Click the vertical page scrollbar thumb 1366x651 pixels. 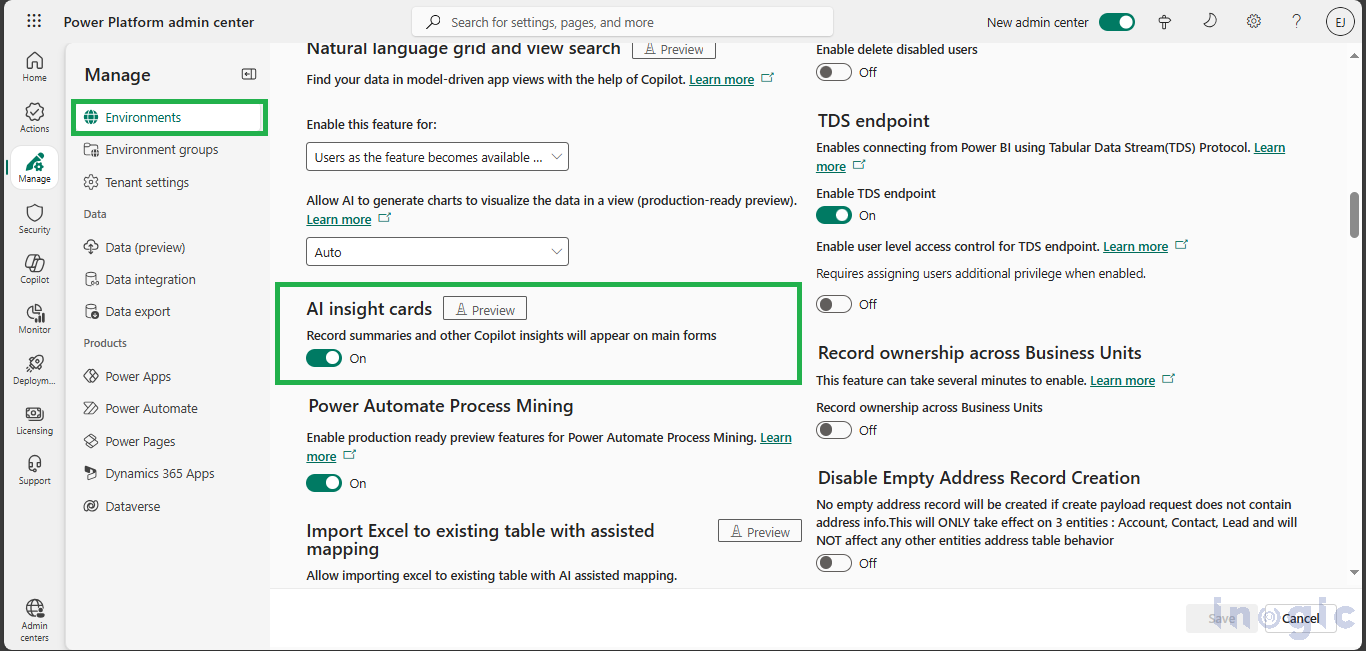1355,214
